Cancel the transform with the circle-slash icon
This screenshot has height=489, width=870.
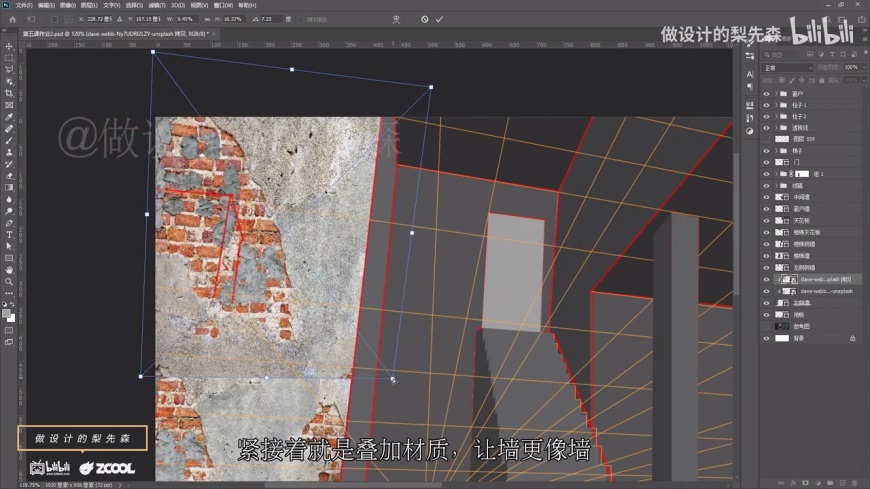[x=424, y=19]
